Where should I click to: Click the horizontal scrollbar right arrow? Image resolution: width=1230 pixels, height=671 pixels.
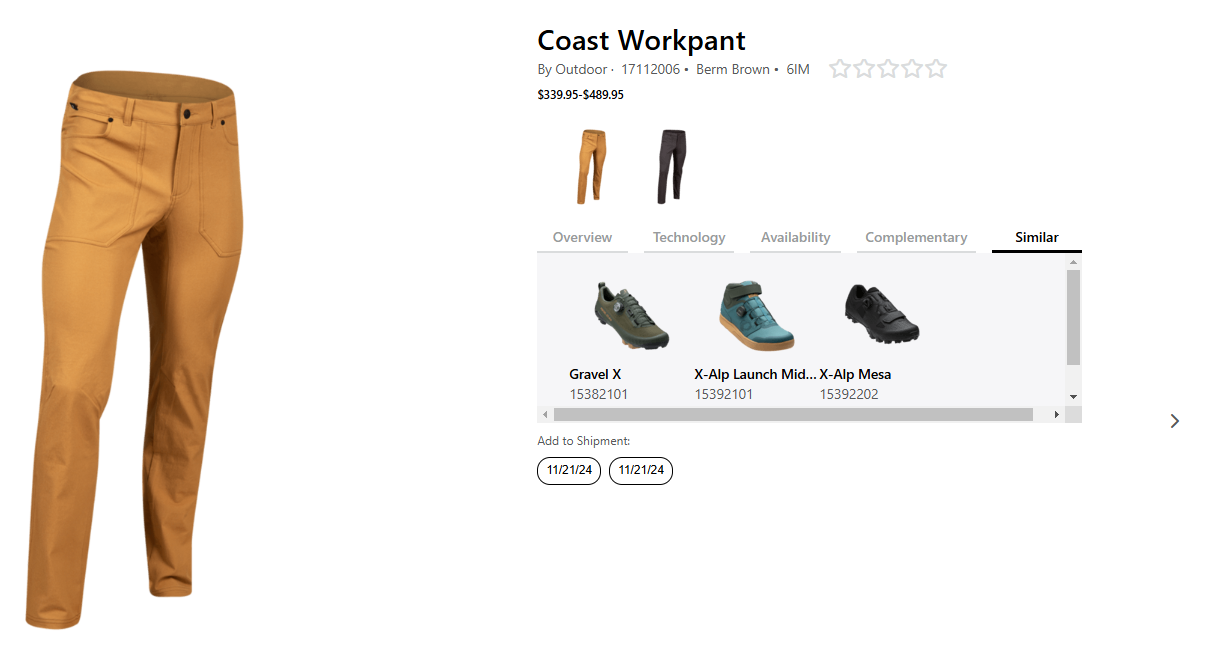coord(1057,414)
